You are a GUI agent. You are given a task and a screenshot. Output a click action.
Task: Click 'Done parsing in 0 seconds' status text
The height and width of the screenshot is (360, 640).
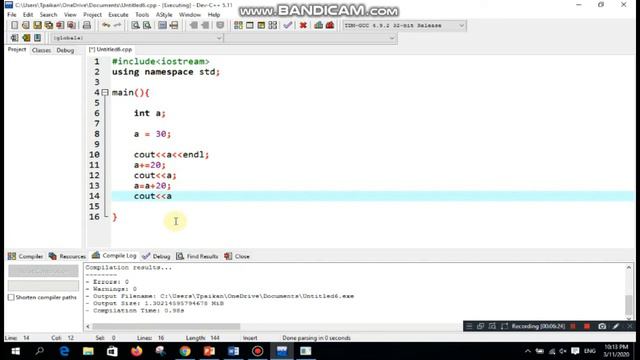[x=316, y=338]
